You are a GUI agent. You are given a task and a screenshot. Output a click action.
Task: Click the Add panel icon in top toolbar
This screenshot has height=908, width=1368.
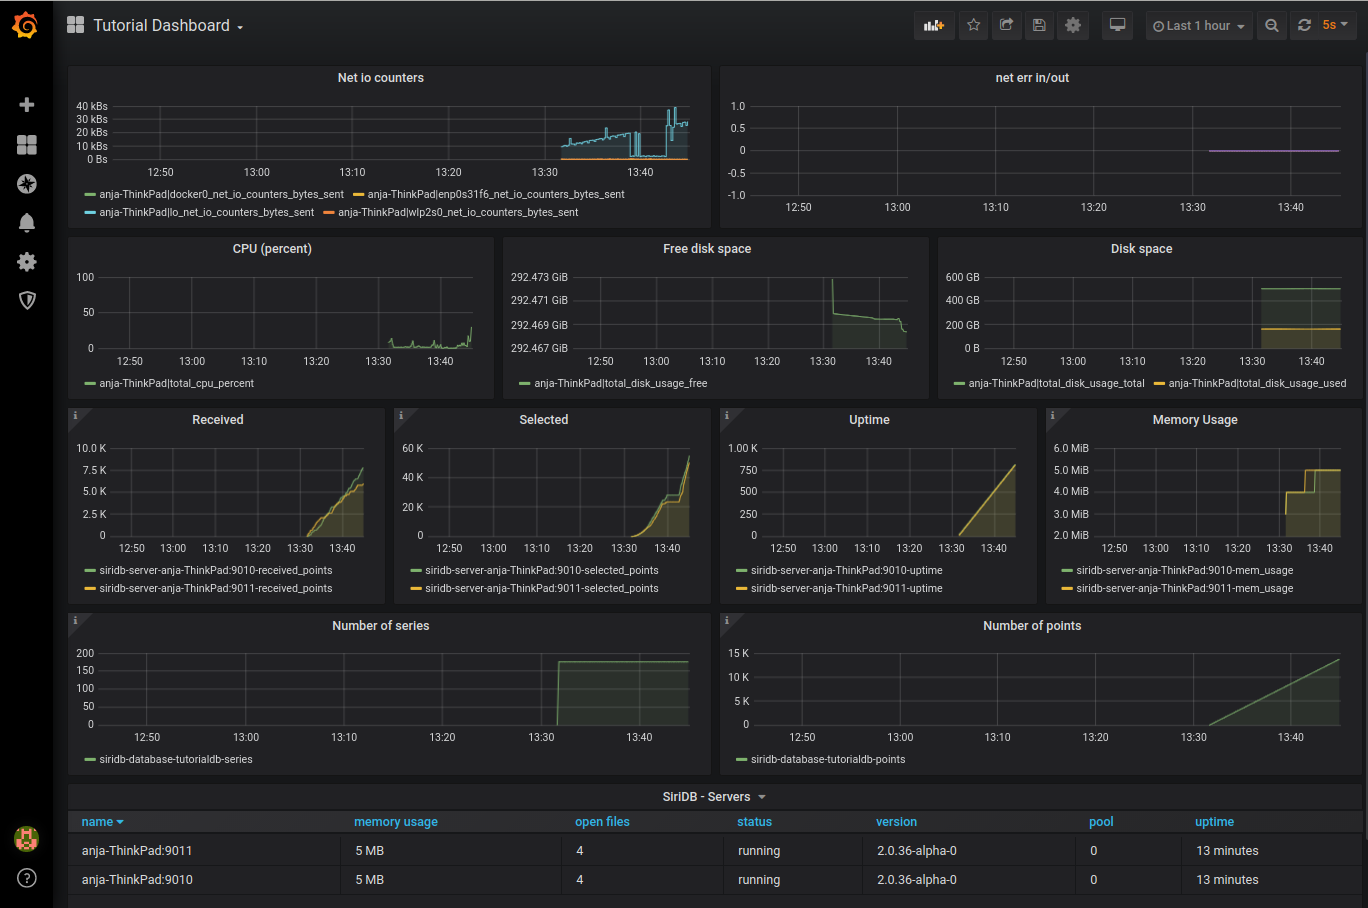(x=933, y=25)
